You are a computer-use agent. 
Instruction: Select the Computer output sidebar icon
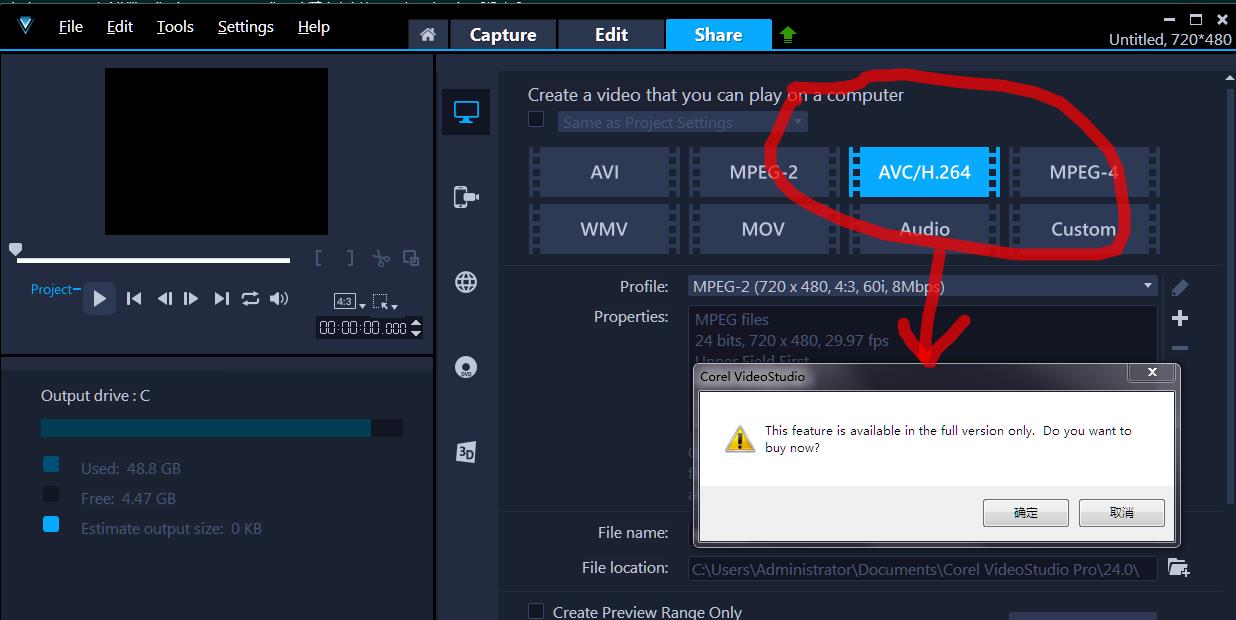(x=466, y=112)
